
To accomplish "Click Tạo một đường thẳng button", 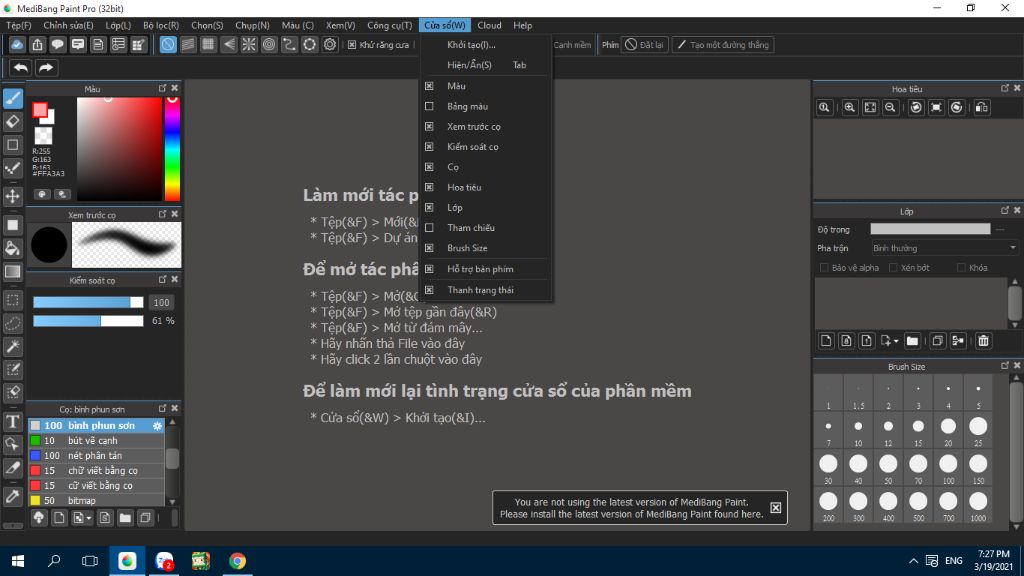I will (x=723, y=45).
